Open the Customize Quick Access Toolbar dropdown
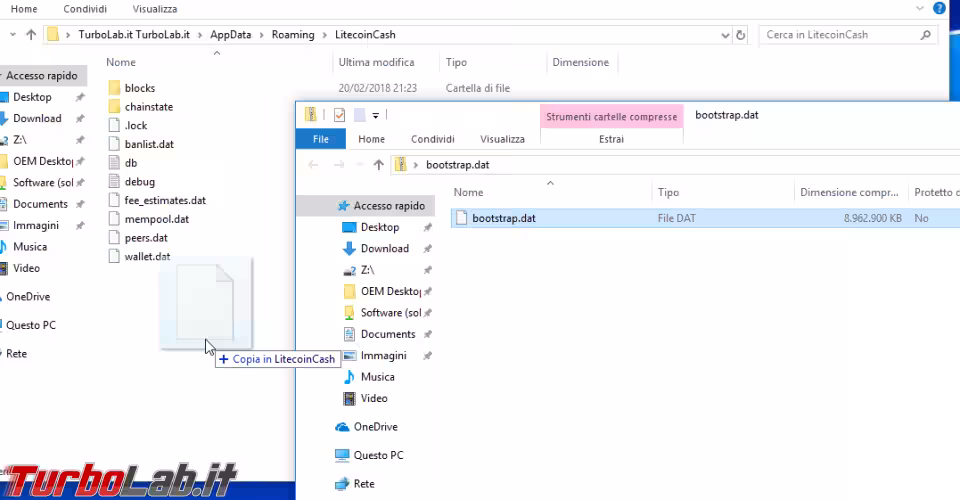Screen dimensions: 960x500 coord(375,115)
